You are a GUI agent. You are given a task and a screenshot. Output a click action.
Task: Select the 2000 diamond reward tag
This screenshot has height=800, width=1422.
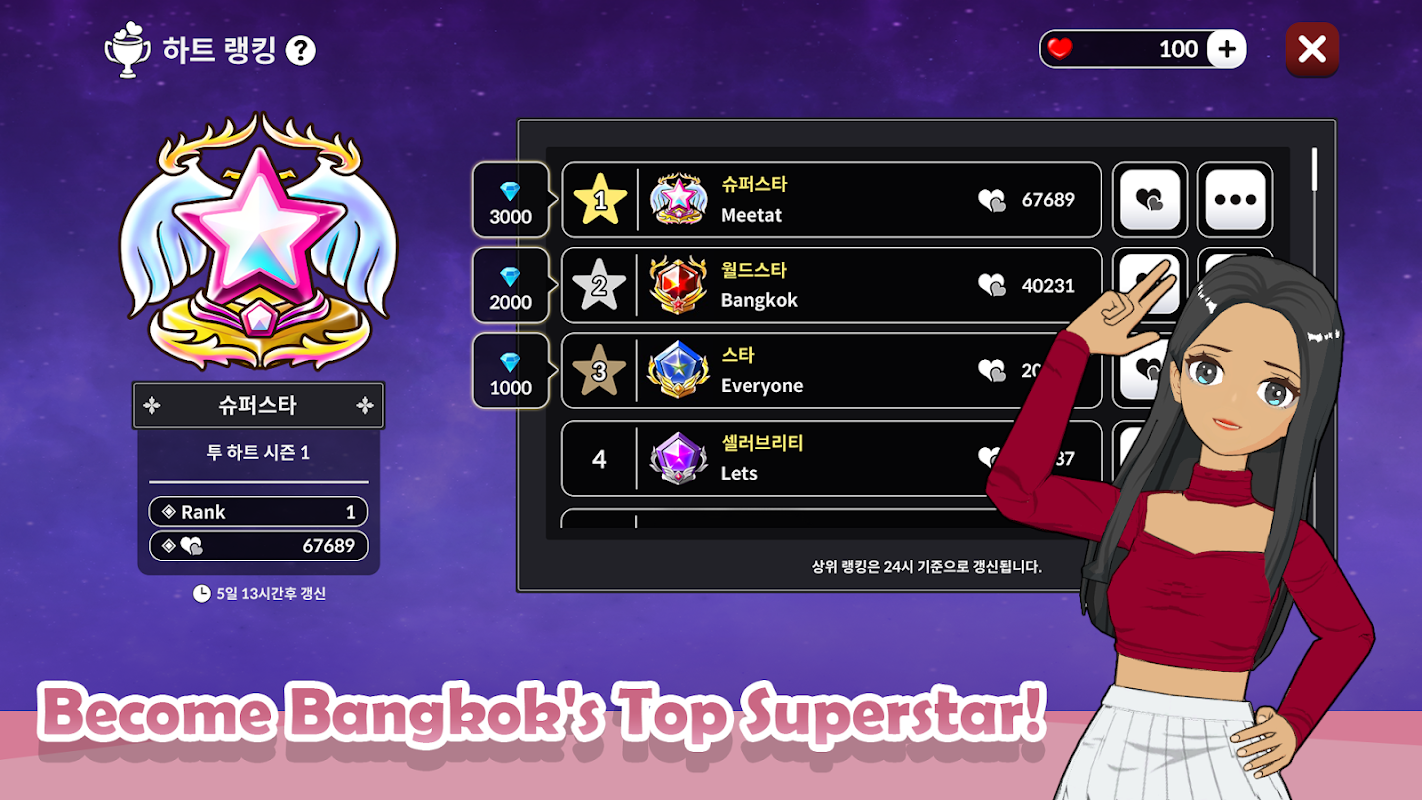(x=511, y=286)
